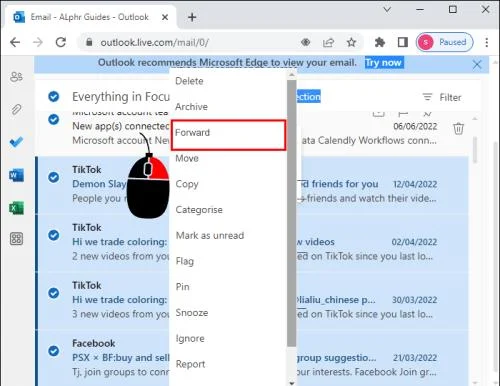Toggle the select-all checkbox next to Everything in Focused
Viewport: 500px width, 386px height.
pyautogui.click(x=54, y=97)
